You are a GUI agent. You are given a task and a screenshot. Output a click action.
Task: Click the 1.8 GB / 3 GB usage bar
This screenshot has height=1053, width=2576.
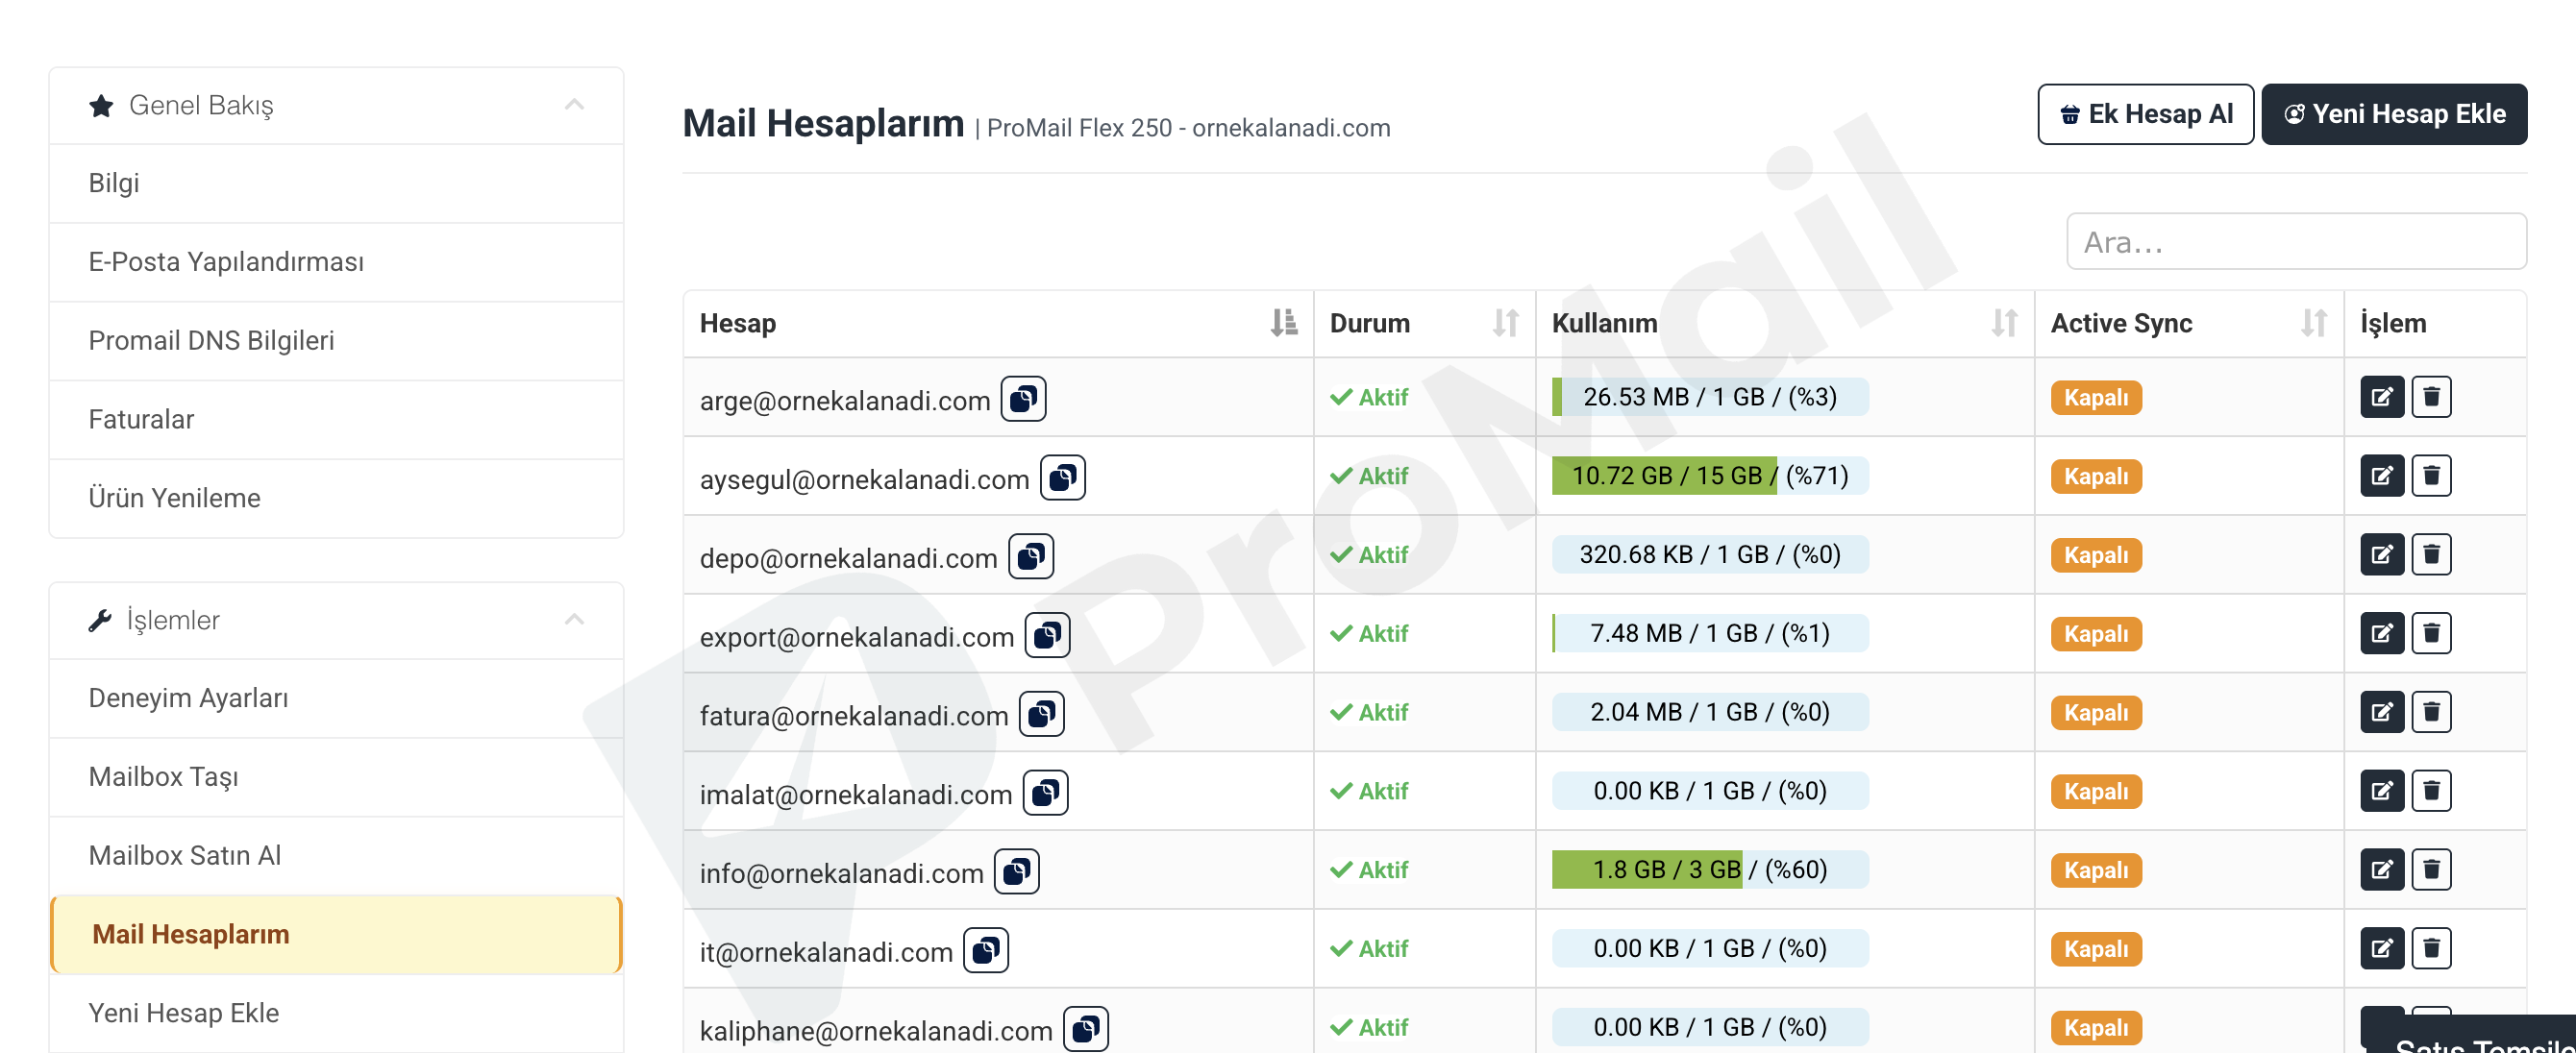tap(1710, 869)
